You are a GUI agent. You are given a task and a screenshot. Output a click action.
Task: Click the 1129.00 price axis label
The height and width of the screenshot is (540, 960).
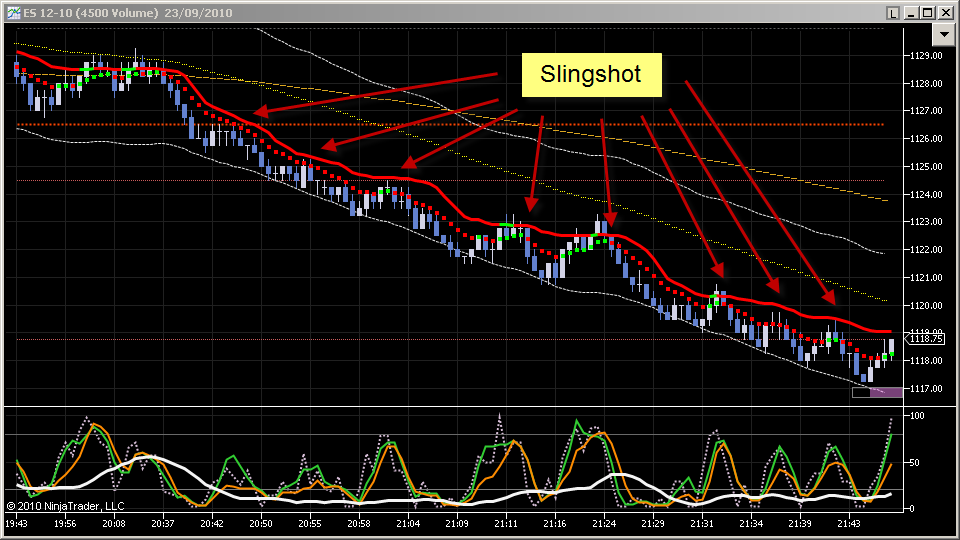point(926,56)
